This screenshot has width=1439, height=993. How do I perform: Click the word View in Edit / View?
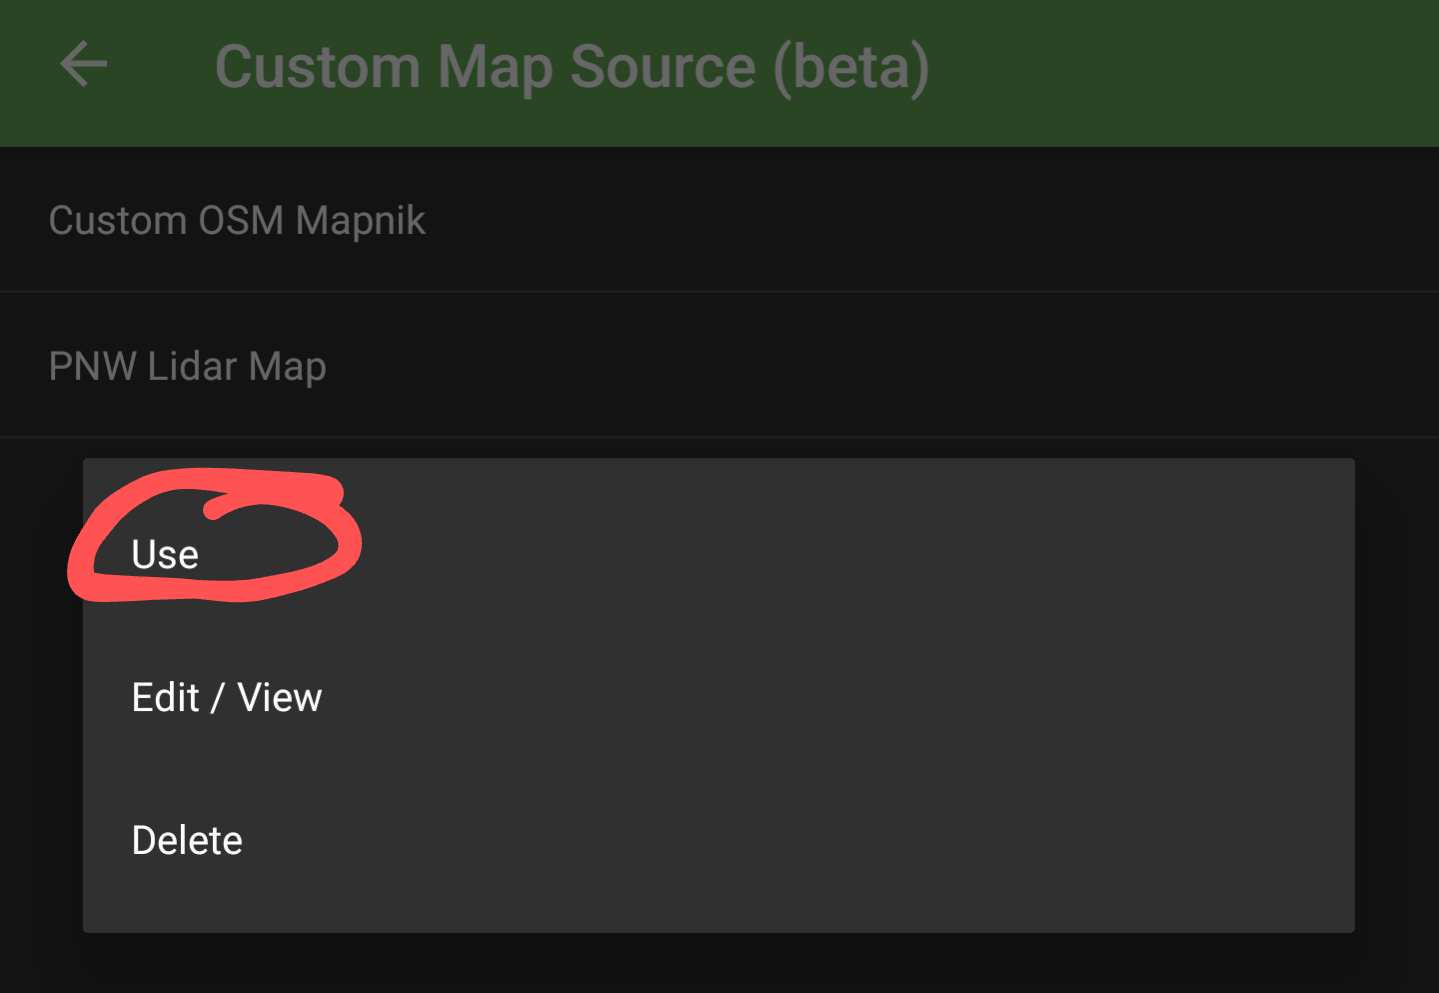280,698
